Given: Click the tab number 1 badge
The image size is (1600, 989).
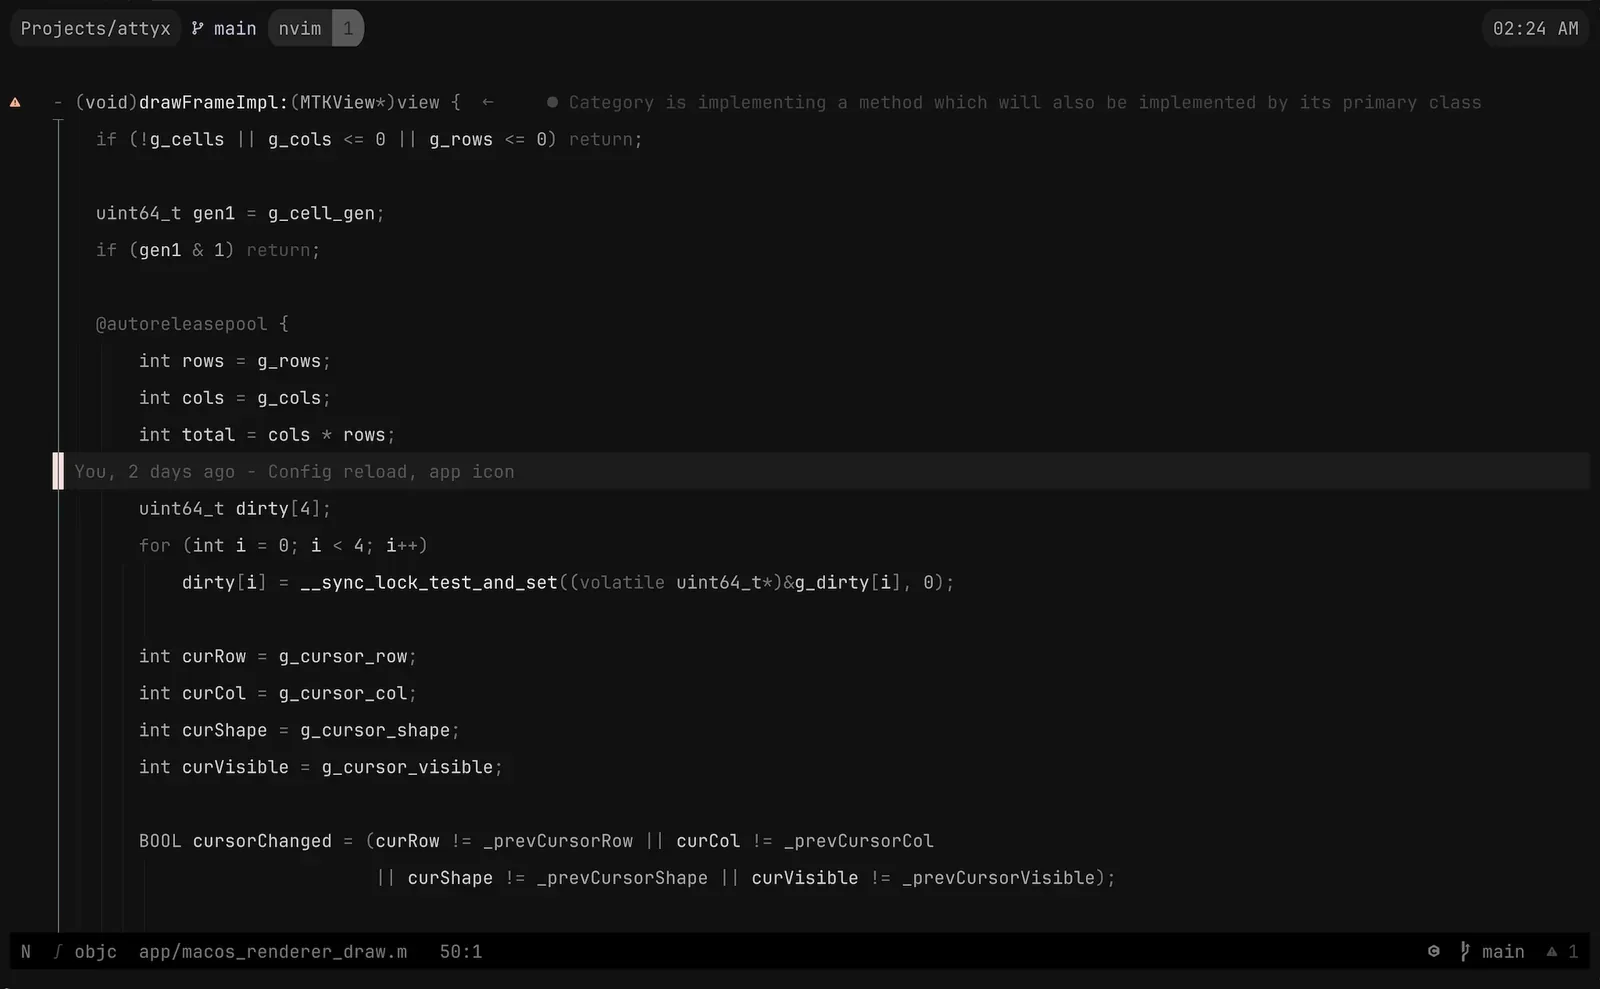Looking at the screenshot, I should (x=348, y=28).
